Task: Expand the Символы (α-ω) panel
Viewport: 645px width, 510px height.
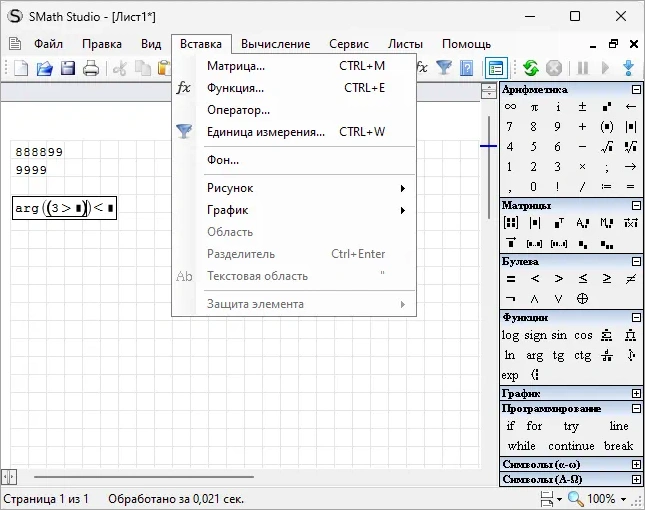Action: tap(636, 464)
